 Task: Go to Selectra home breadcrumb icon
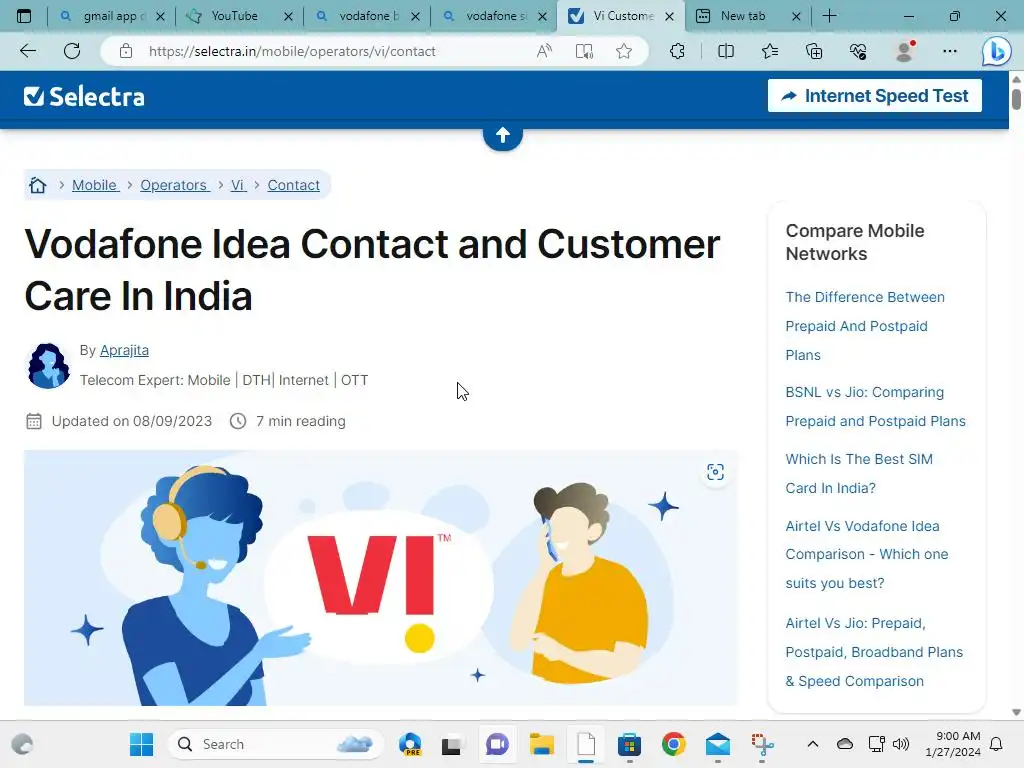click(38, 185)
